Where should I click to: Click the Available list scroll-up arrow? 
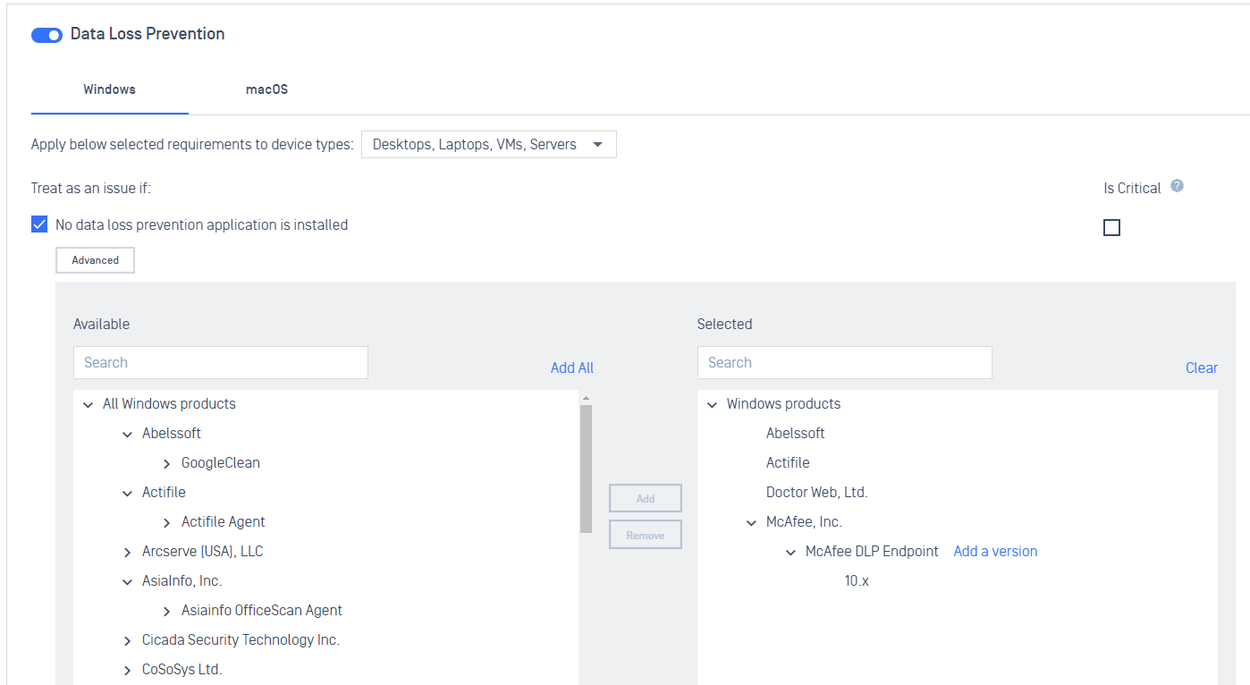586,399
